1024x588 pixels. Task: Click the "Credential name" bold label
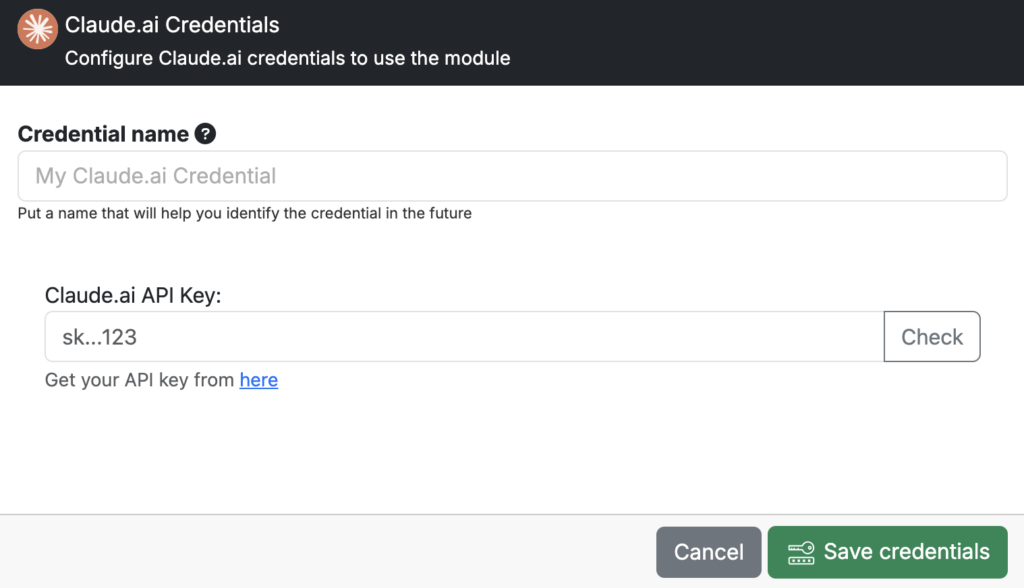[x=103, y=134]
